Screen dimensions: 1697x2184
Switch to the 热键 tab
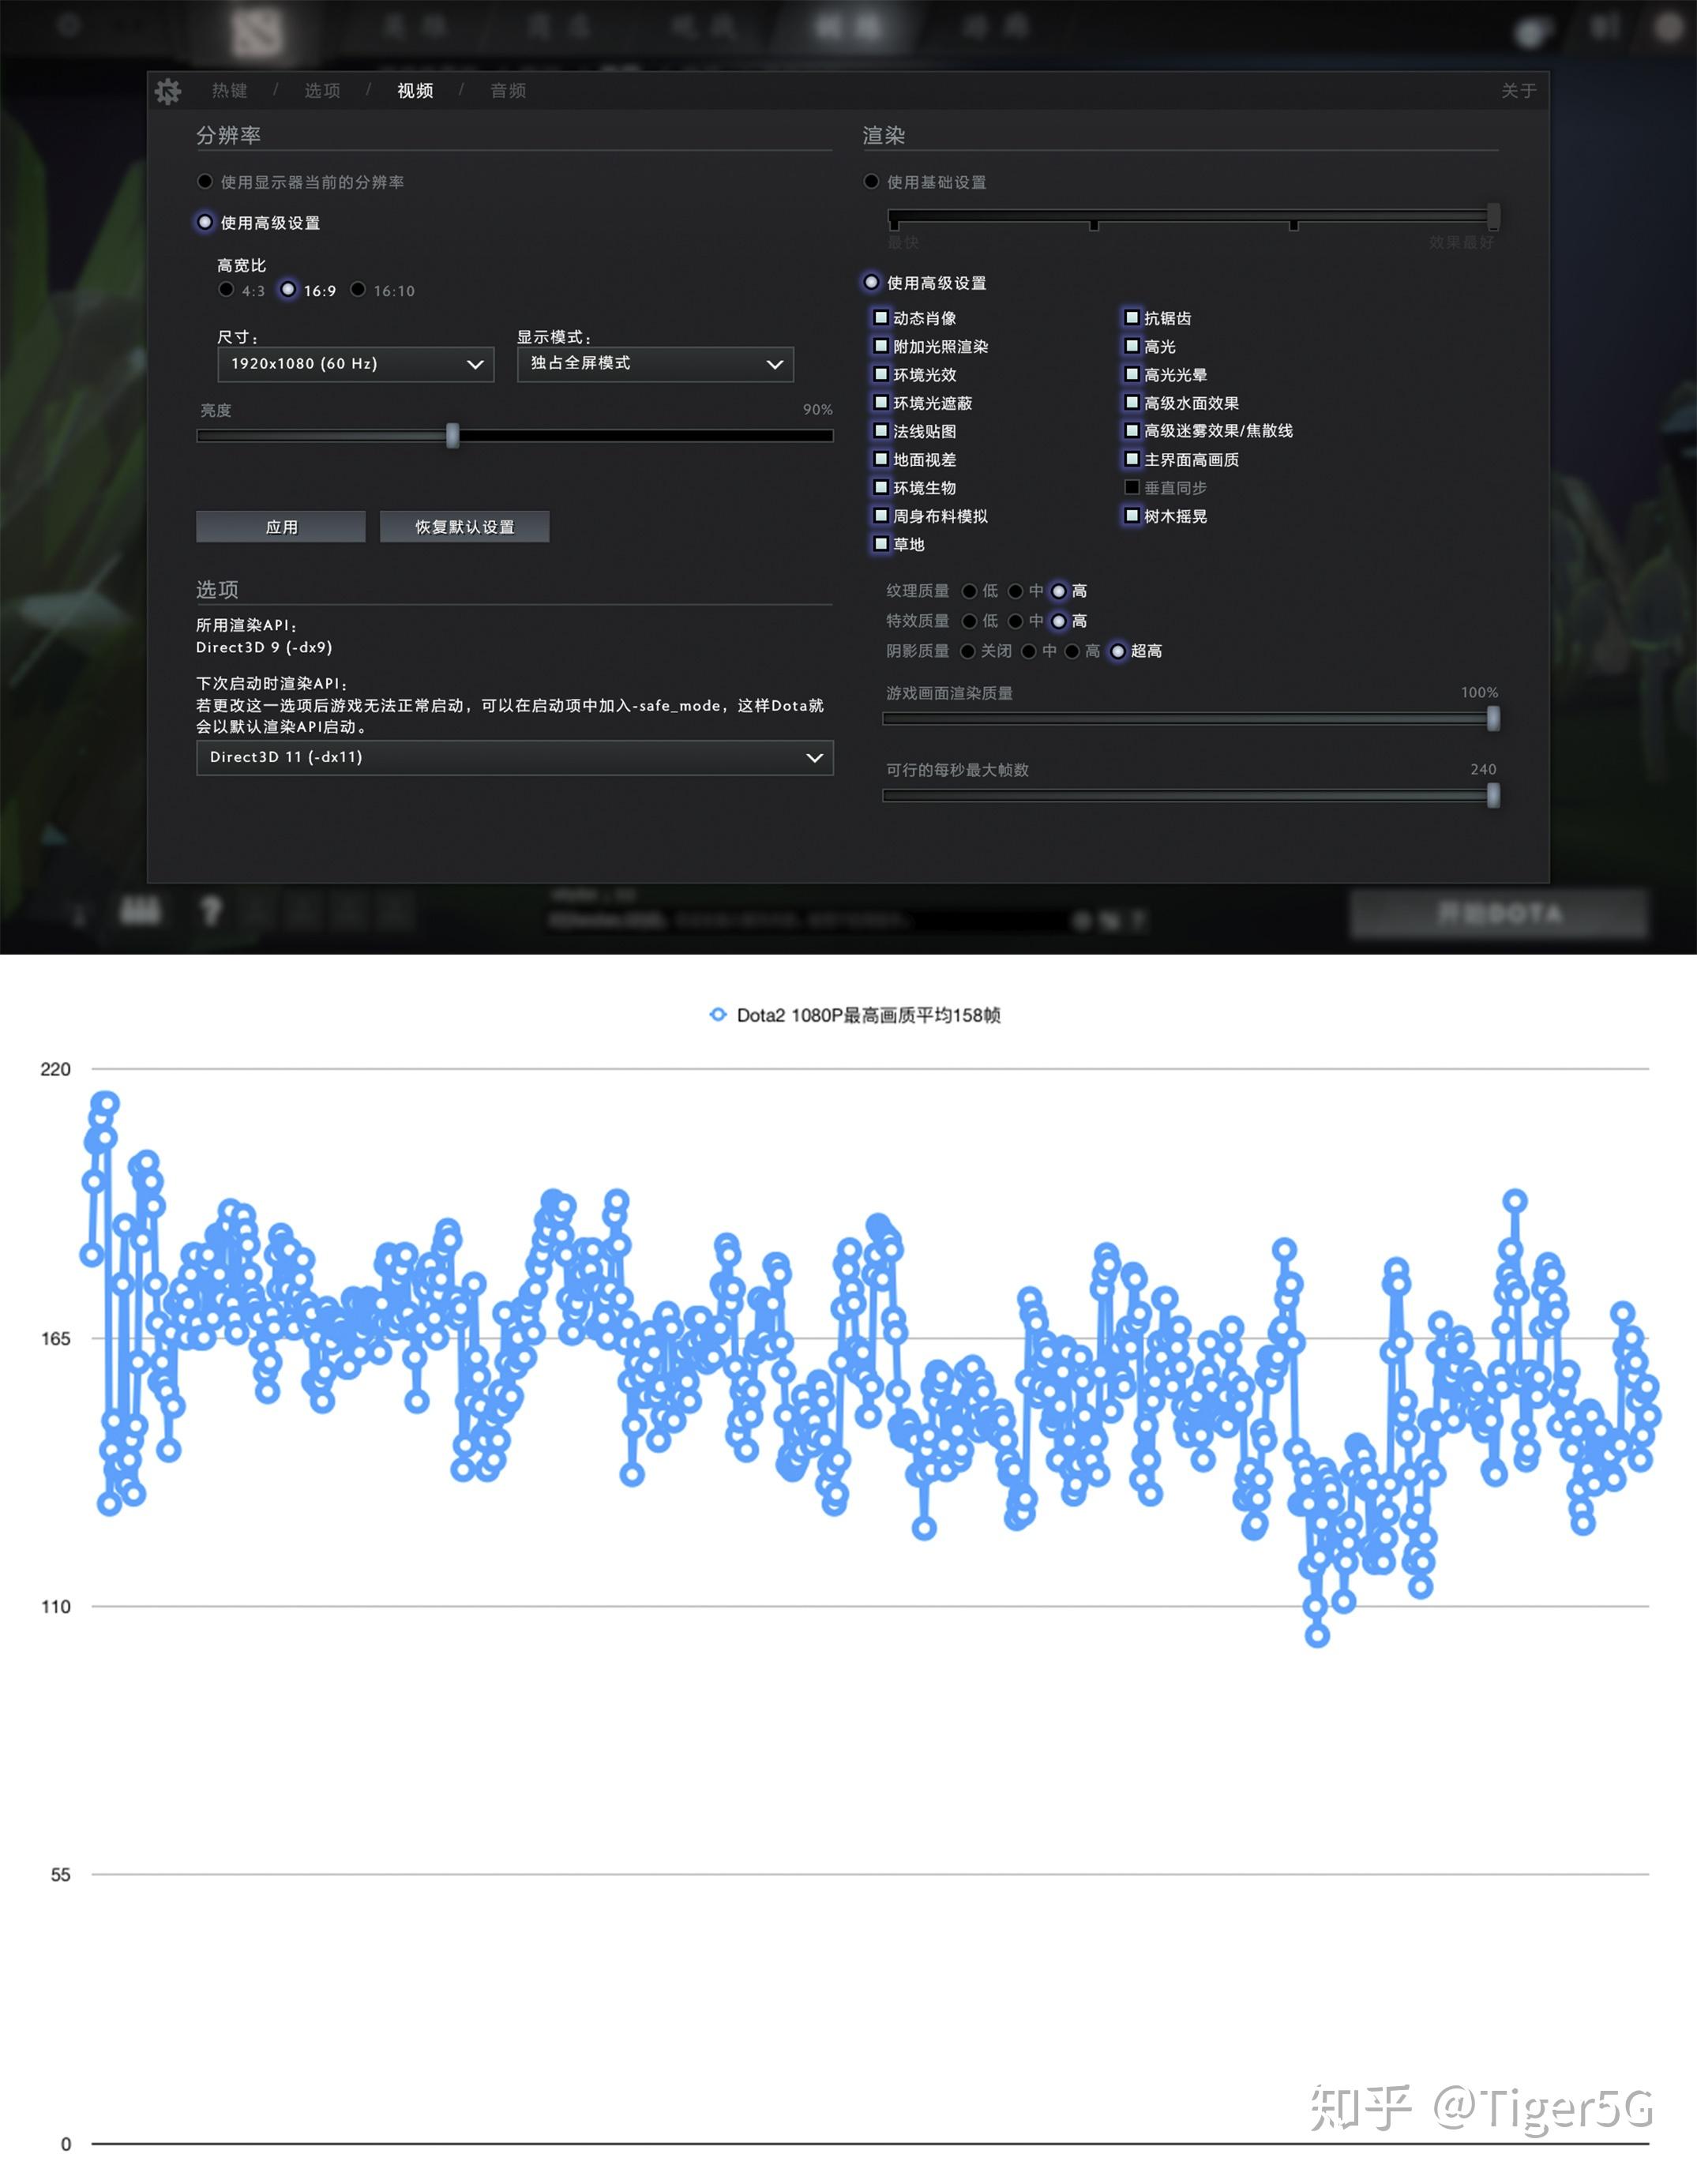pos(230,91)
